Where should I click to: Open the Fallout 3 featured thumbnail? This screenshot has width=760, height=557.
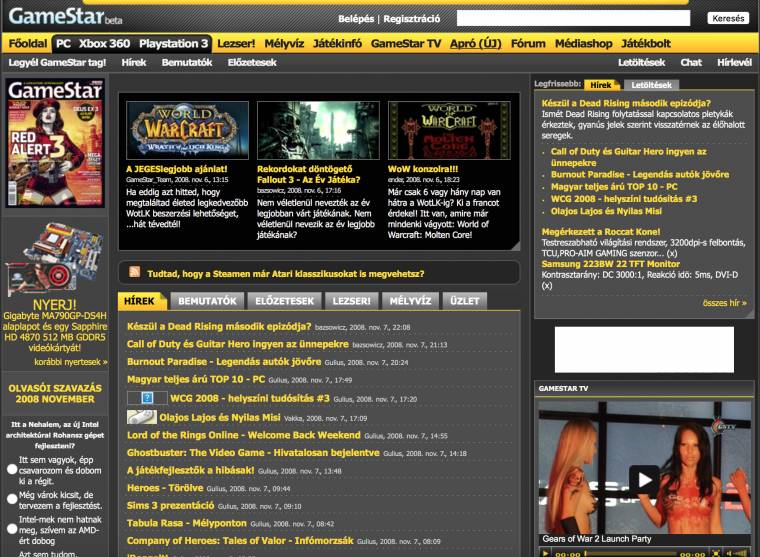[318, 130]
